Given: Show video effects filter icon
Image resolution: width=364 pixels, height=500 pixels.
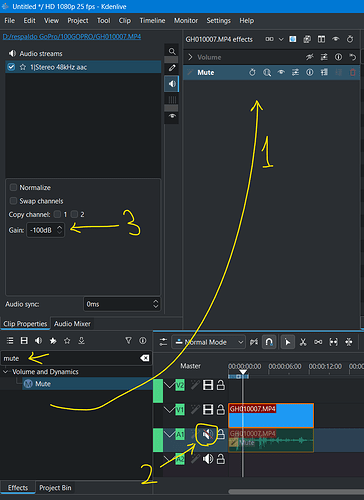Looking at the screenshot, I should click(x=24, y=341).
